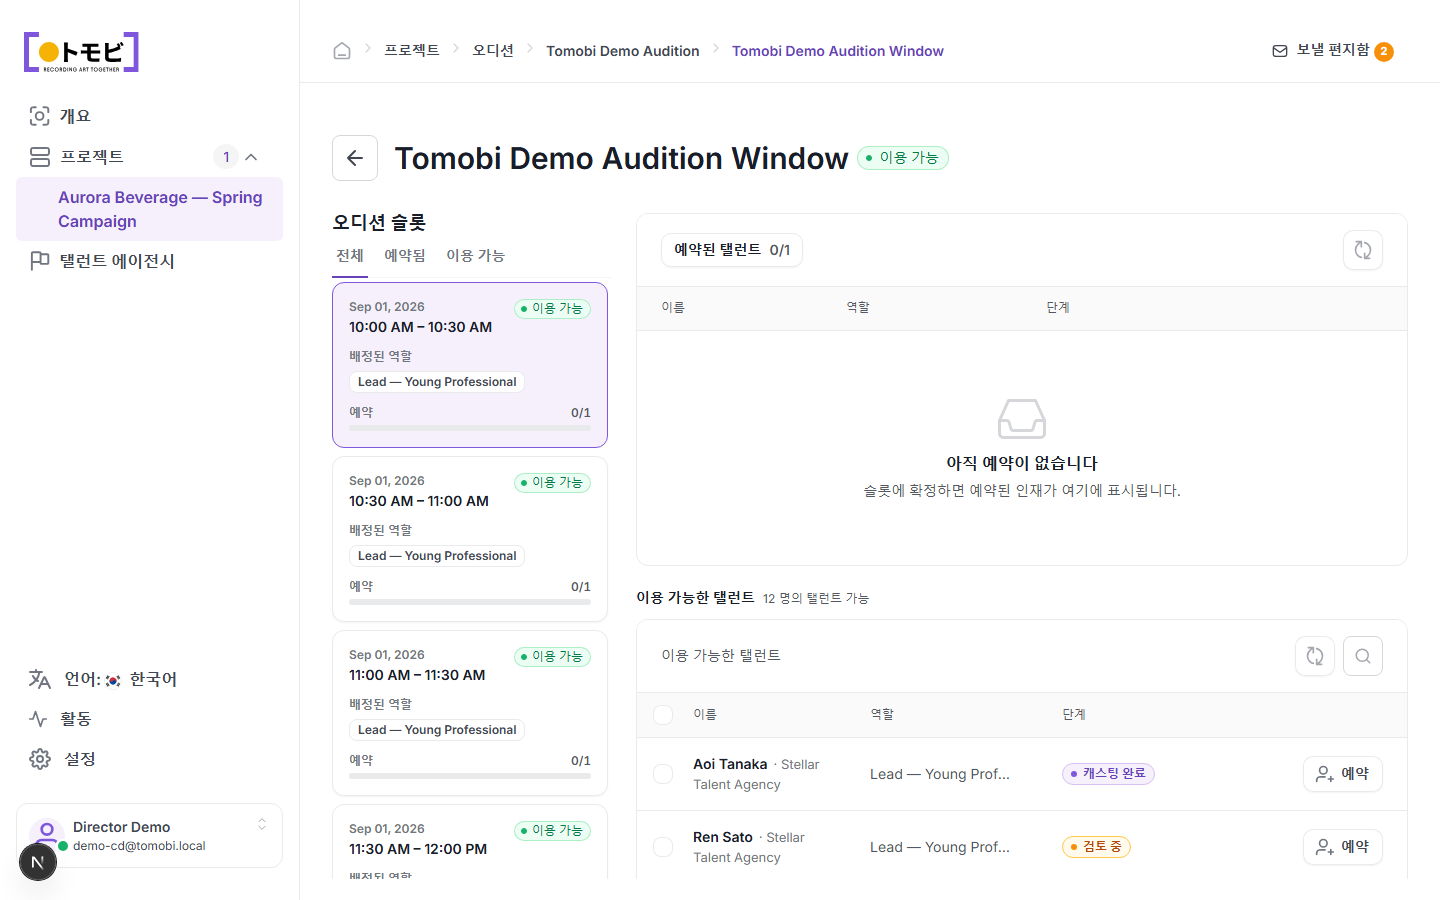Search available talent with magnifier icon
Screen dimensions: 1440x900
[1363, 656]
